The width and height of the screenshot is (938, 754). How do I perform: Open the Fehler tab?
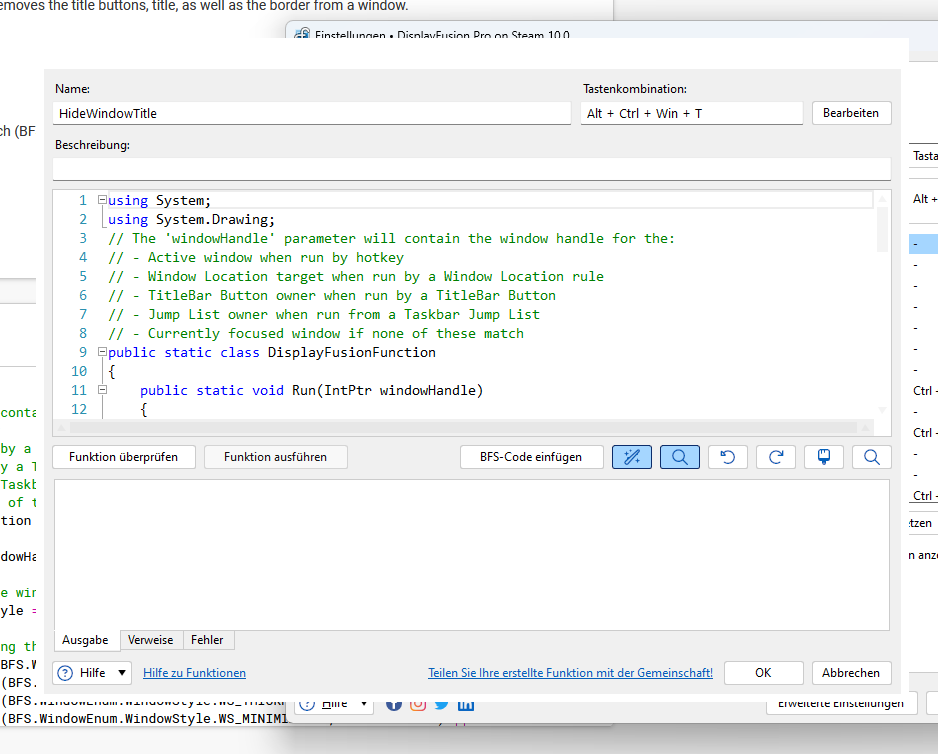coord(207,640)
